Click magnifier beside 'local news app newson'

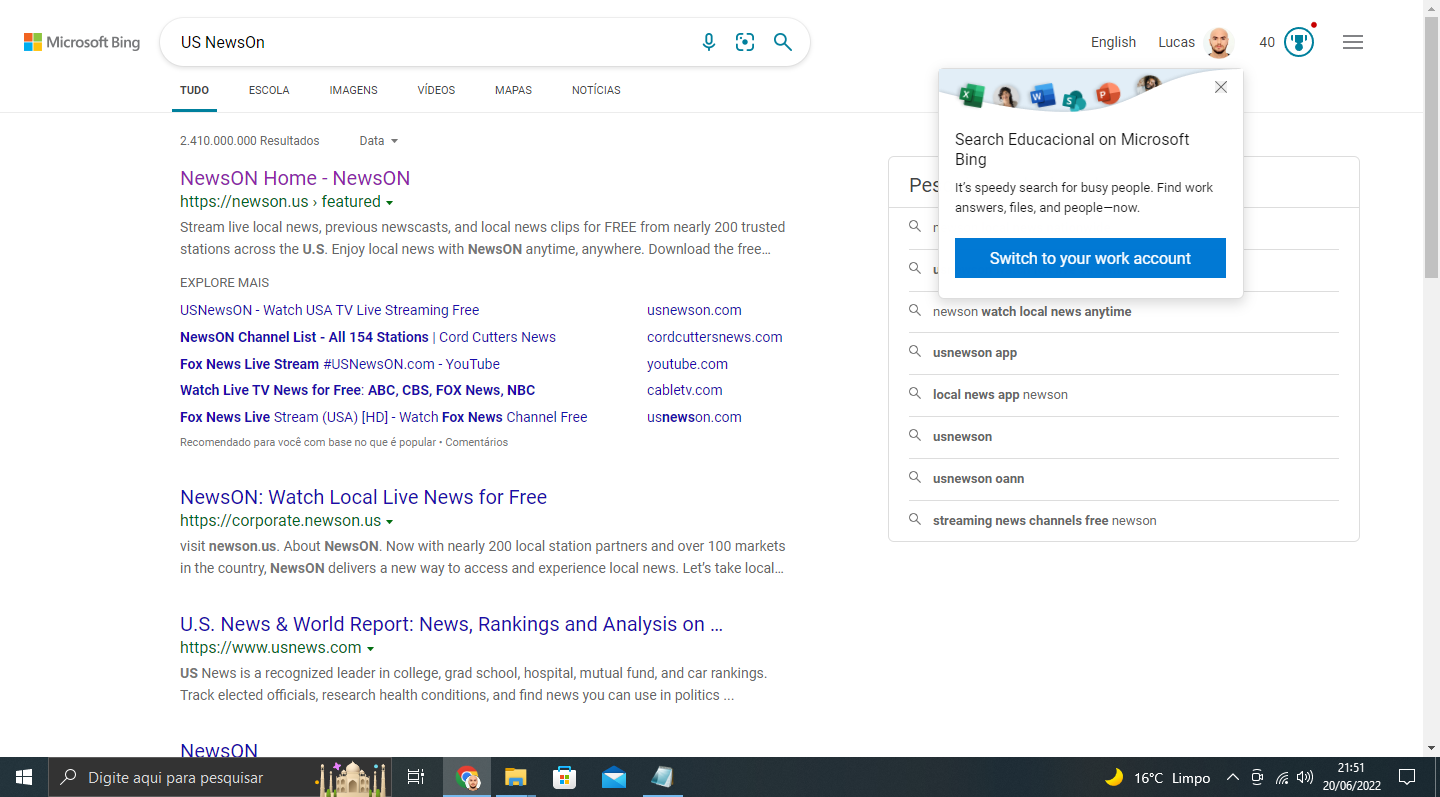pos(915,394)
